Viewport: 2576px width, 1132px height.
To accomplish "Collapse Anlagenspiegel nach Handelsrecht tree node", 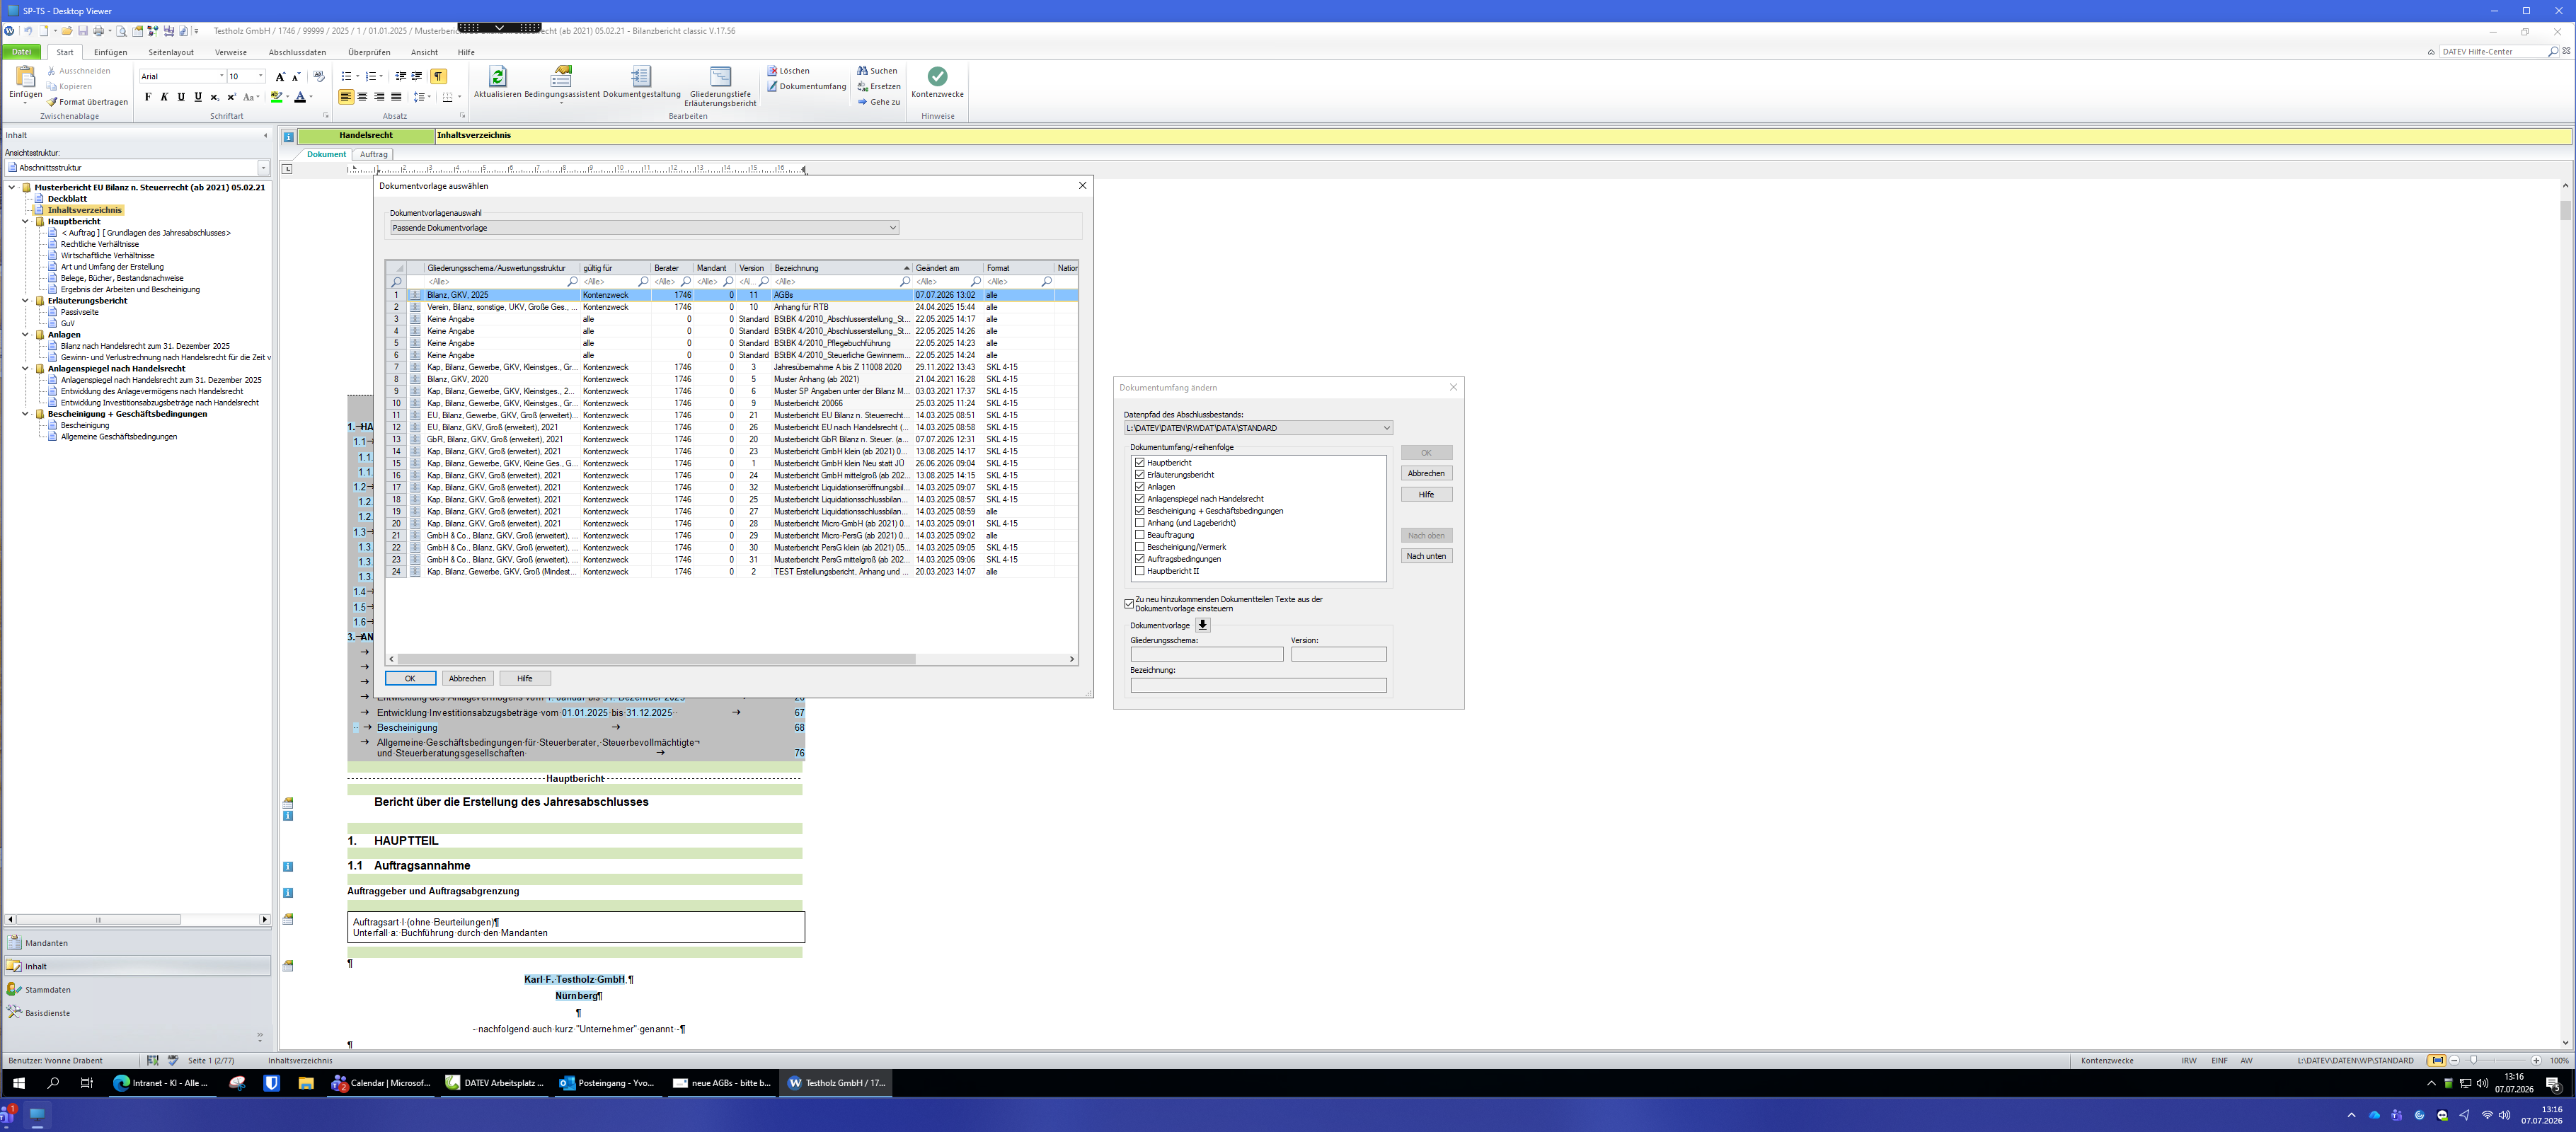I will (x=26, y=369).
